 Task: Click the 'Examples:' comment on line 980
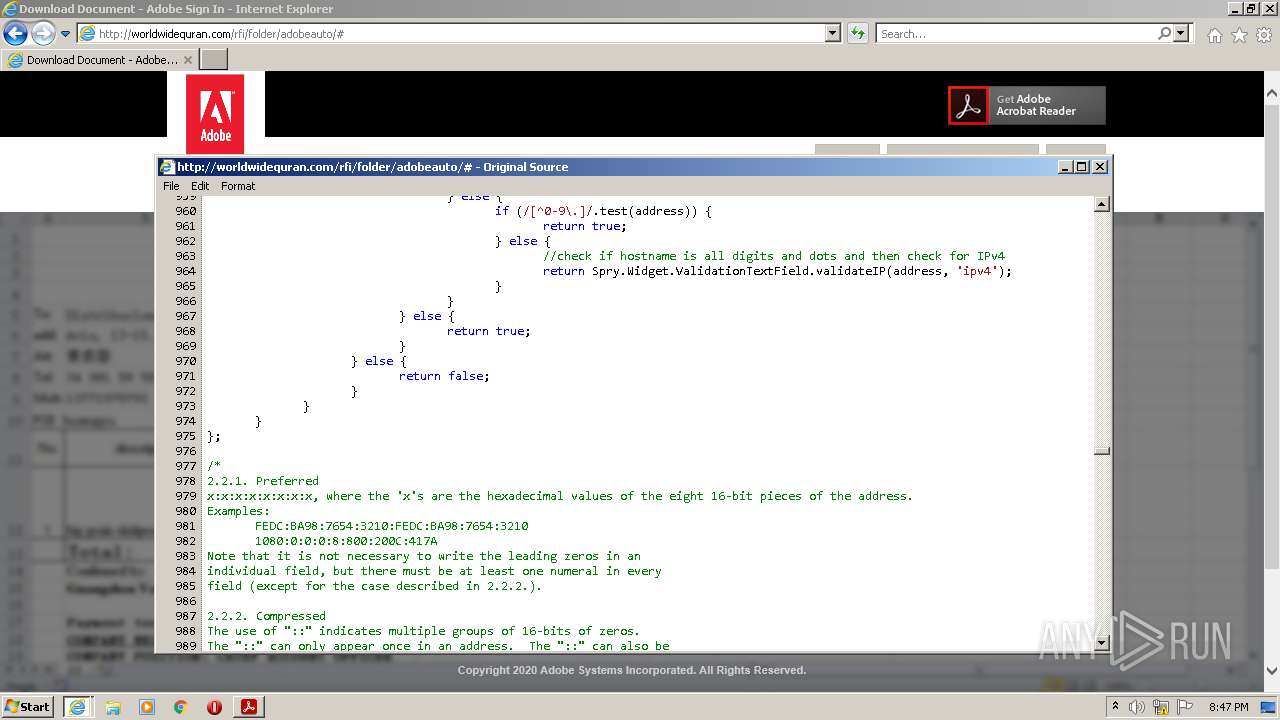[238, 511]
